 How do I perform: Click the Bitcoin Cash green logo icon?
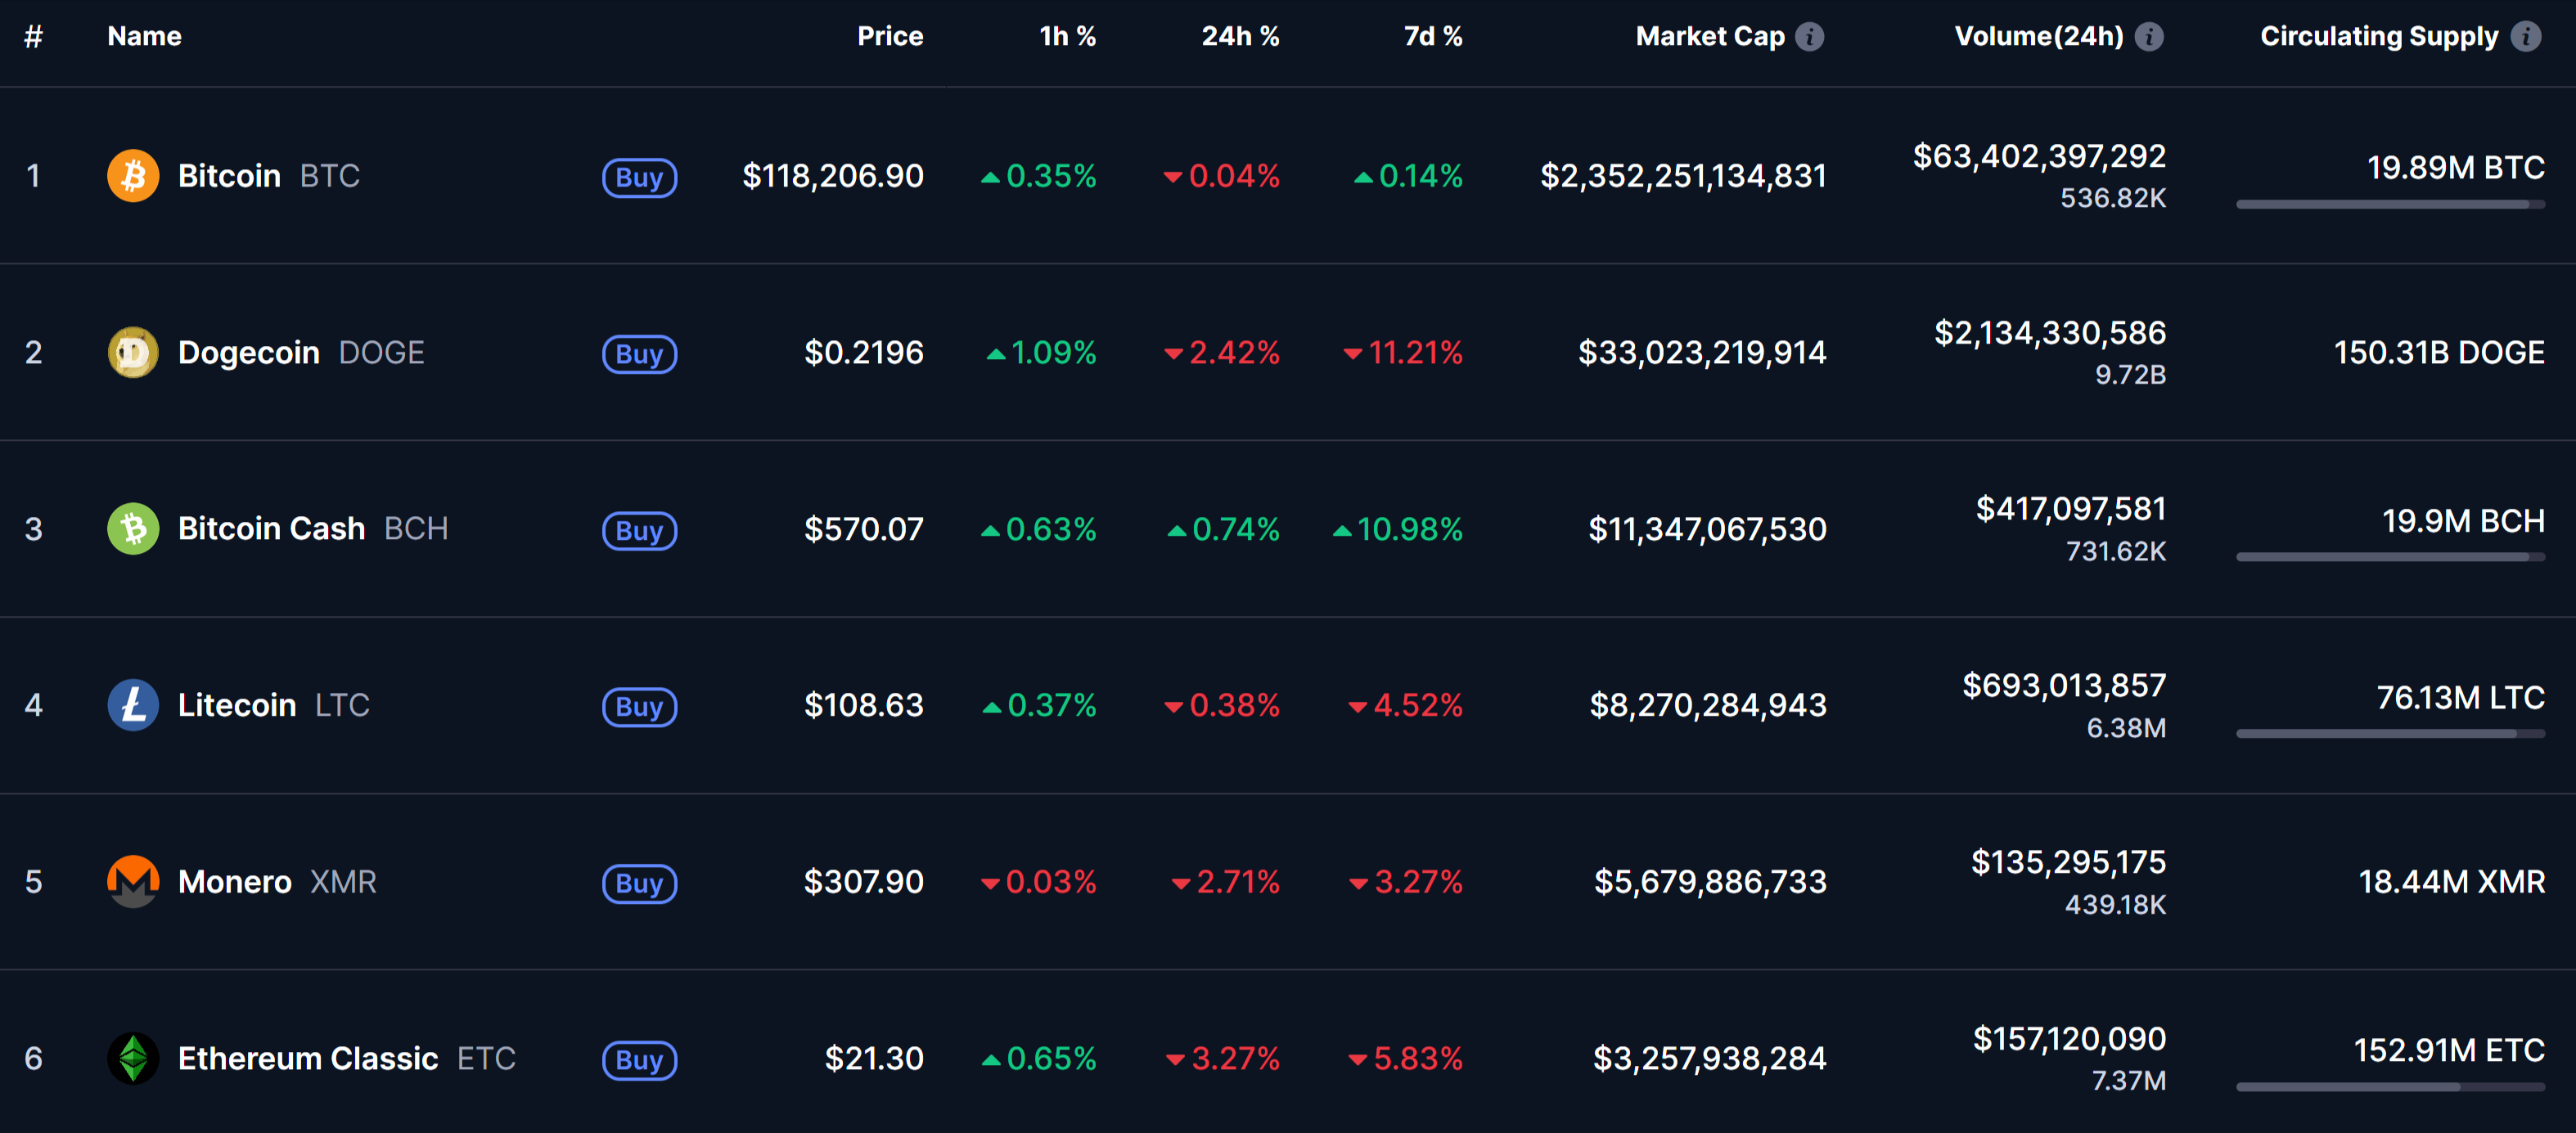[133, 529]
